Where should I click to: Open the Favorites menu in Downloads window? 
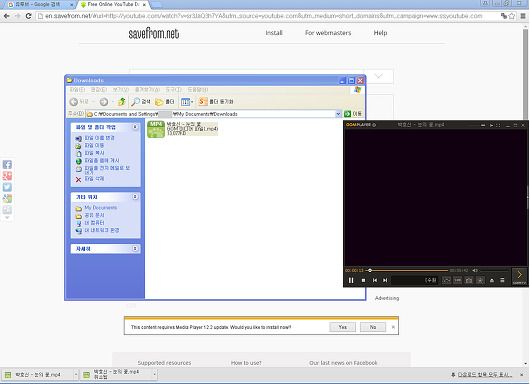click(x=147, y=90)
